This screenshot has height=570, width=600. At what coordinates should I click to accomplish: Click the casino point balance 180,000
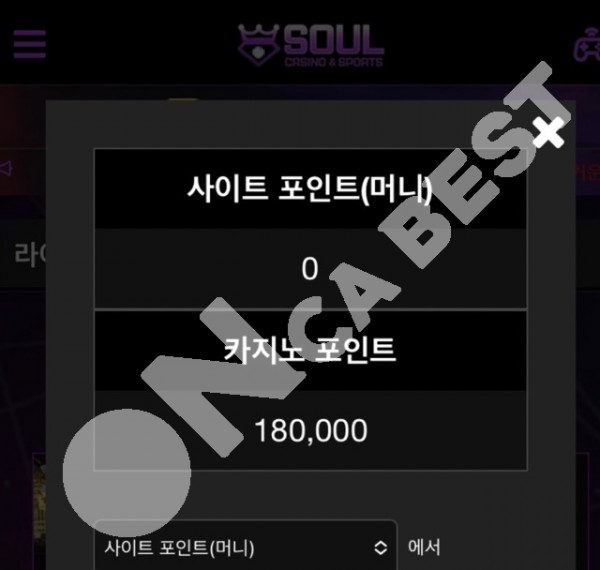pos(310,430)
